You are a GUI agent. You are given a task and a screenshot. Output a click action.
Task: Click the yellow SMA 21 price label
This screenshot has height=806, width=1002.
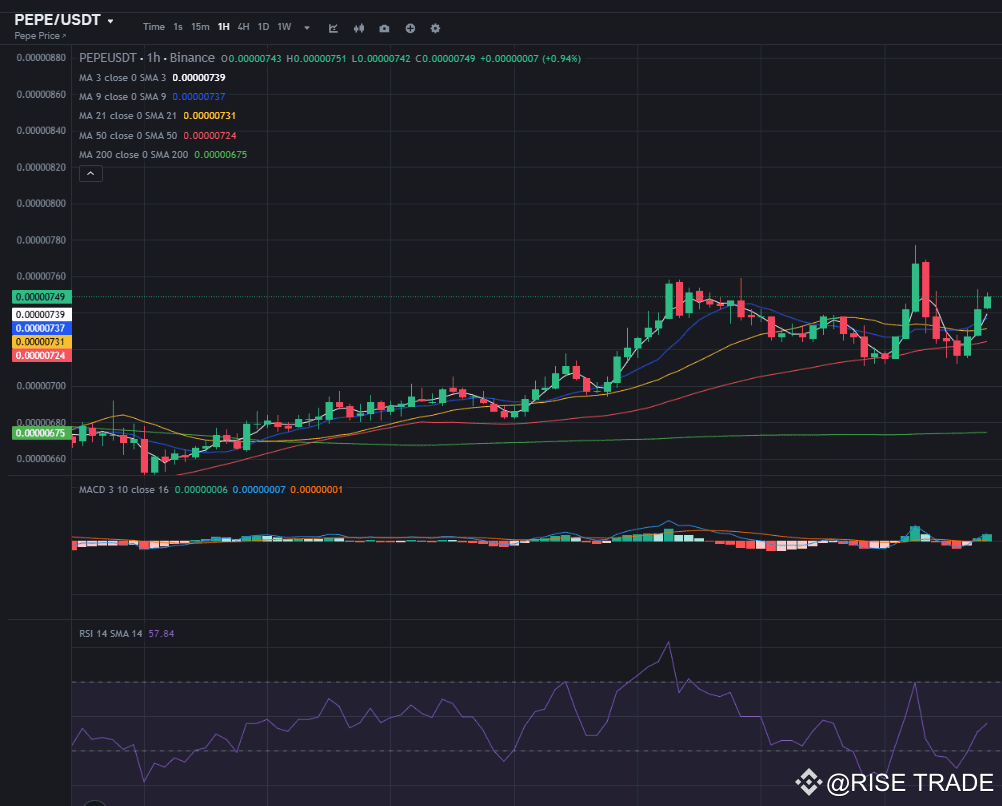(x=40, y=341)
